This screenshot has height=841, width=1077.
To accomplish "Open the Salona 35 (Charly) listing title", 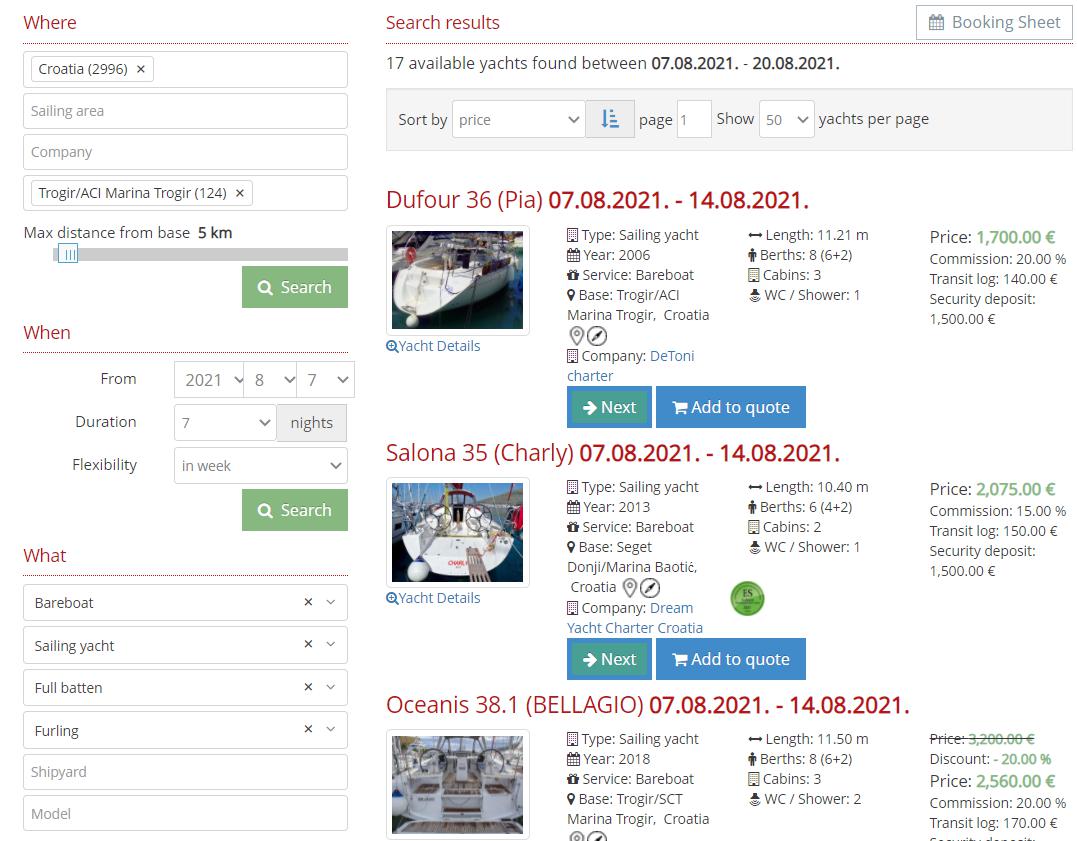I will click(613, 453).
